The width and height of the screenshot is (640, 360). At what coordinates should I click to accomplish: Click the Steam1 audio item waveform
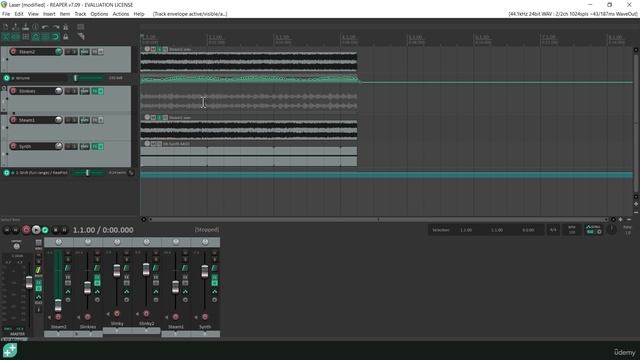point(249,130)
